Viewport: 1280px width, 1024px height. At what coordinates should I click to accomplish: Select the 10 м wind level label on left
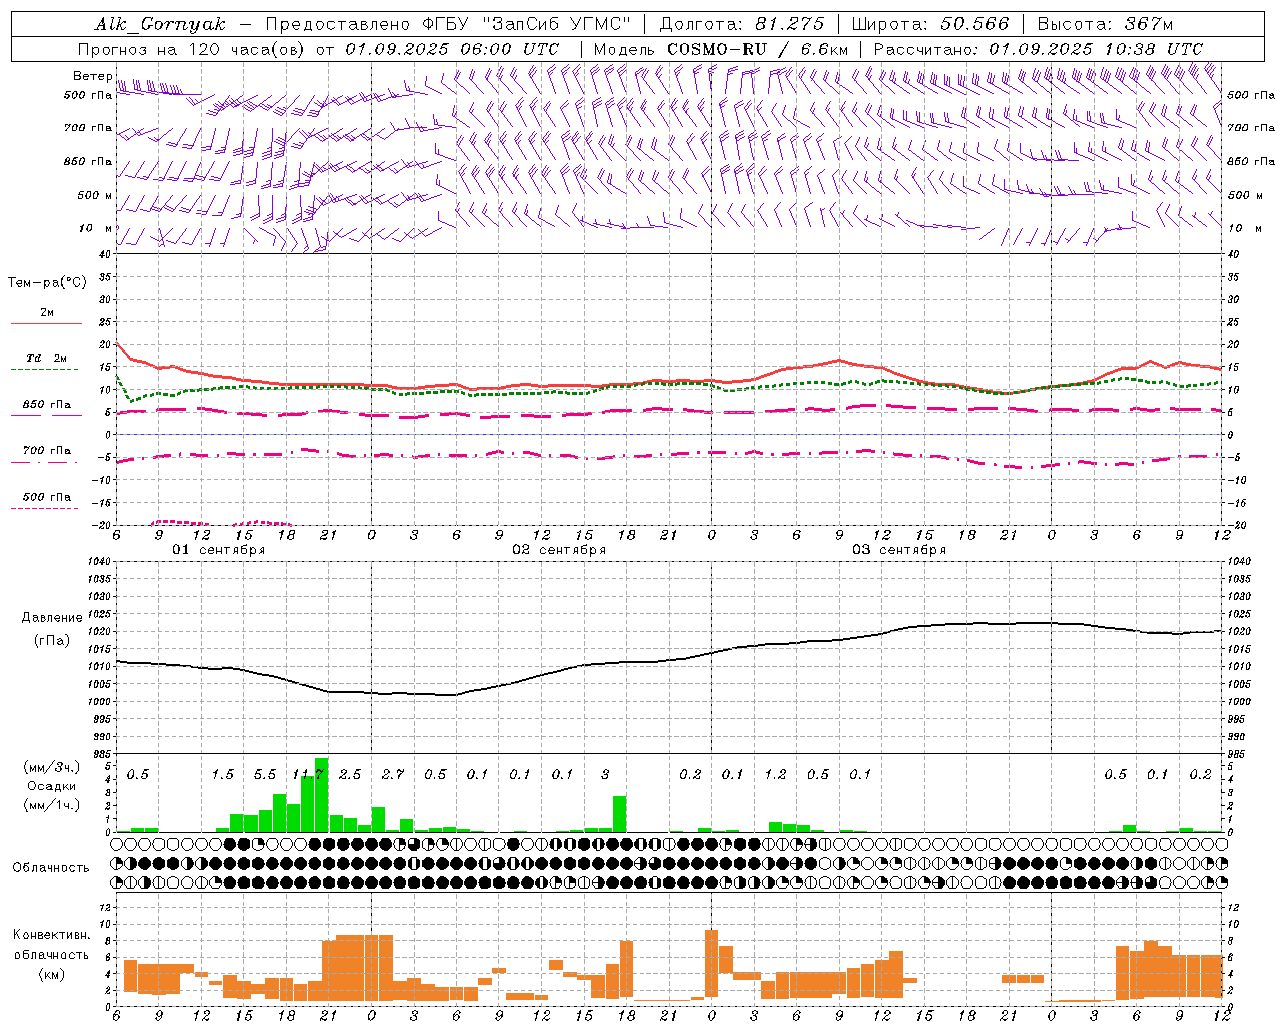(x=96, y=229)
